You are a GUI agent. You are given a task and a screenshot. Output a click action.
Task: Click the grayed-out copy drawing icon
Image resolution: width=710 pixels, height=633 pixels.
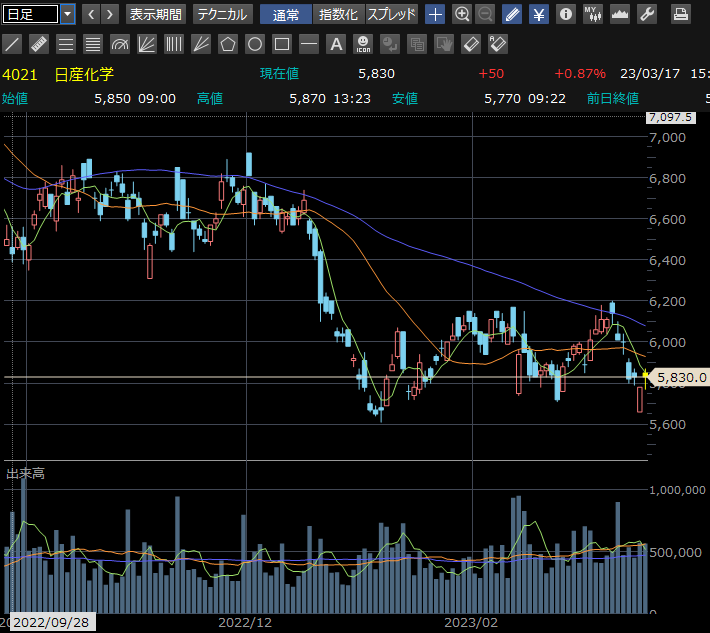pos(417,44)
